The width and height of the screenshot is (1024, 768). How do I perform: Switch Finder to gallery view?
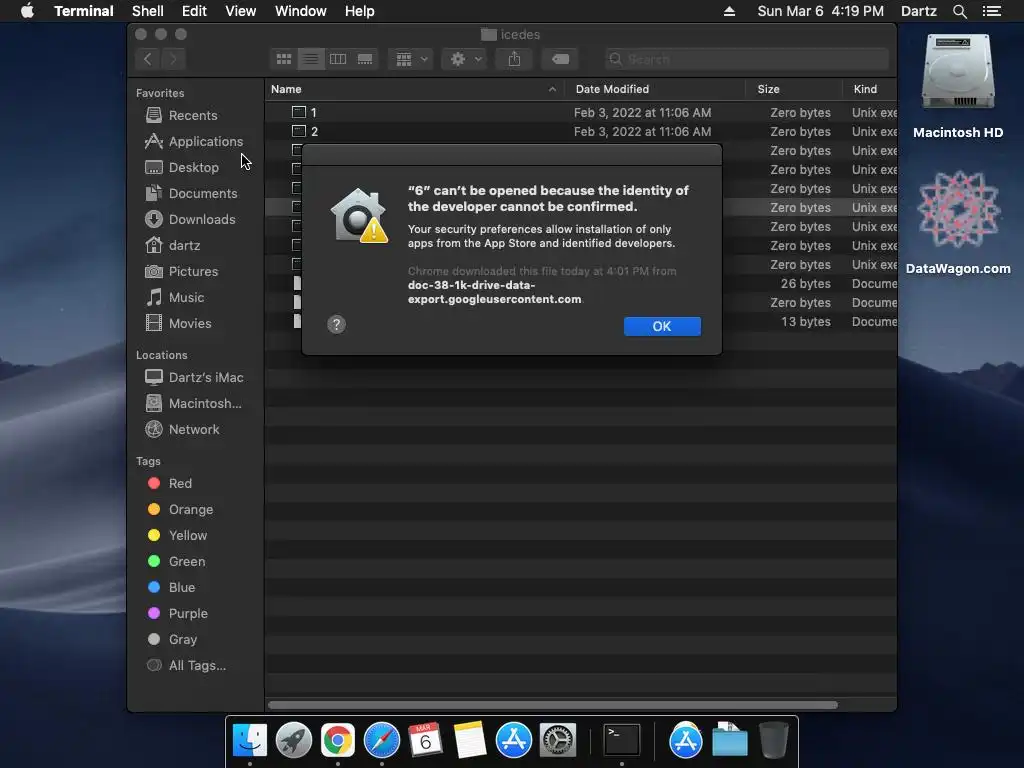click(365, 59)
